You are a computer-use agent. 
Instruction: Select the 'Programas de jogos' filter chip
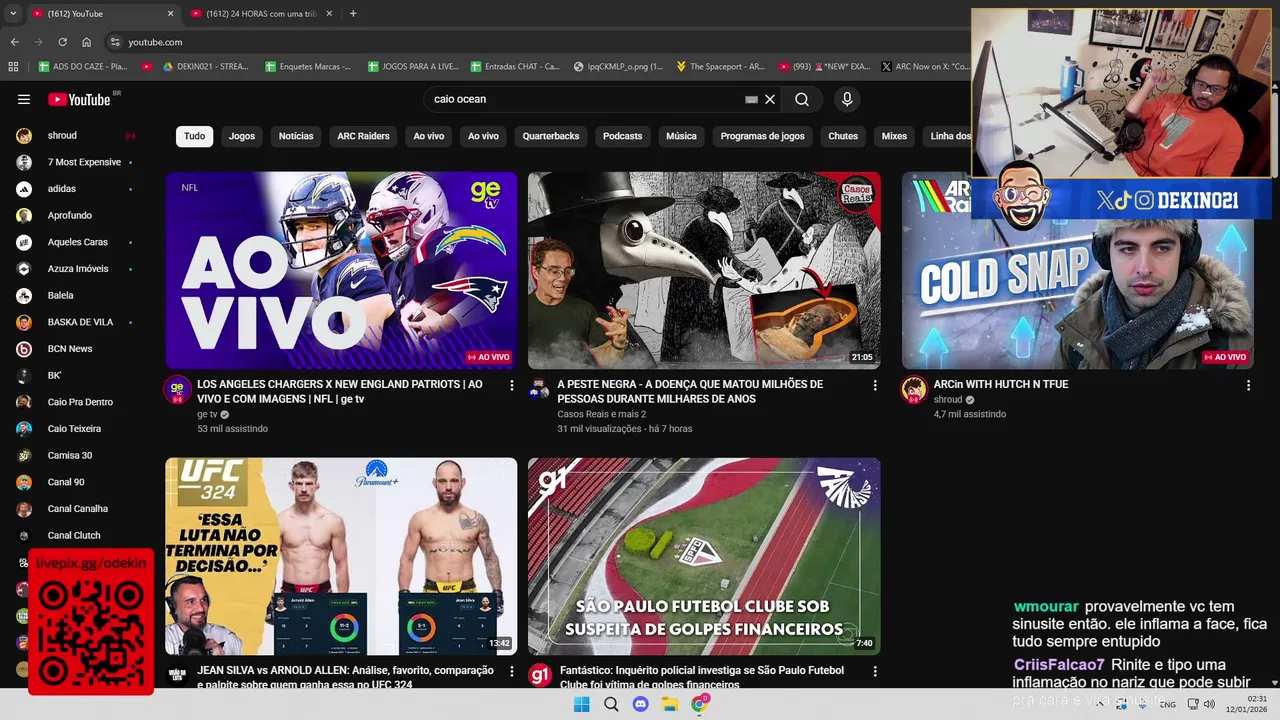coord(762,136)
